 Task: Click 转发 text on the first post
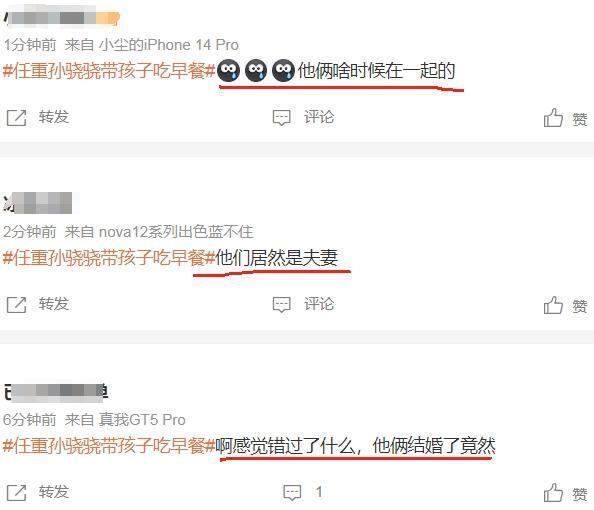(54, 117)
